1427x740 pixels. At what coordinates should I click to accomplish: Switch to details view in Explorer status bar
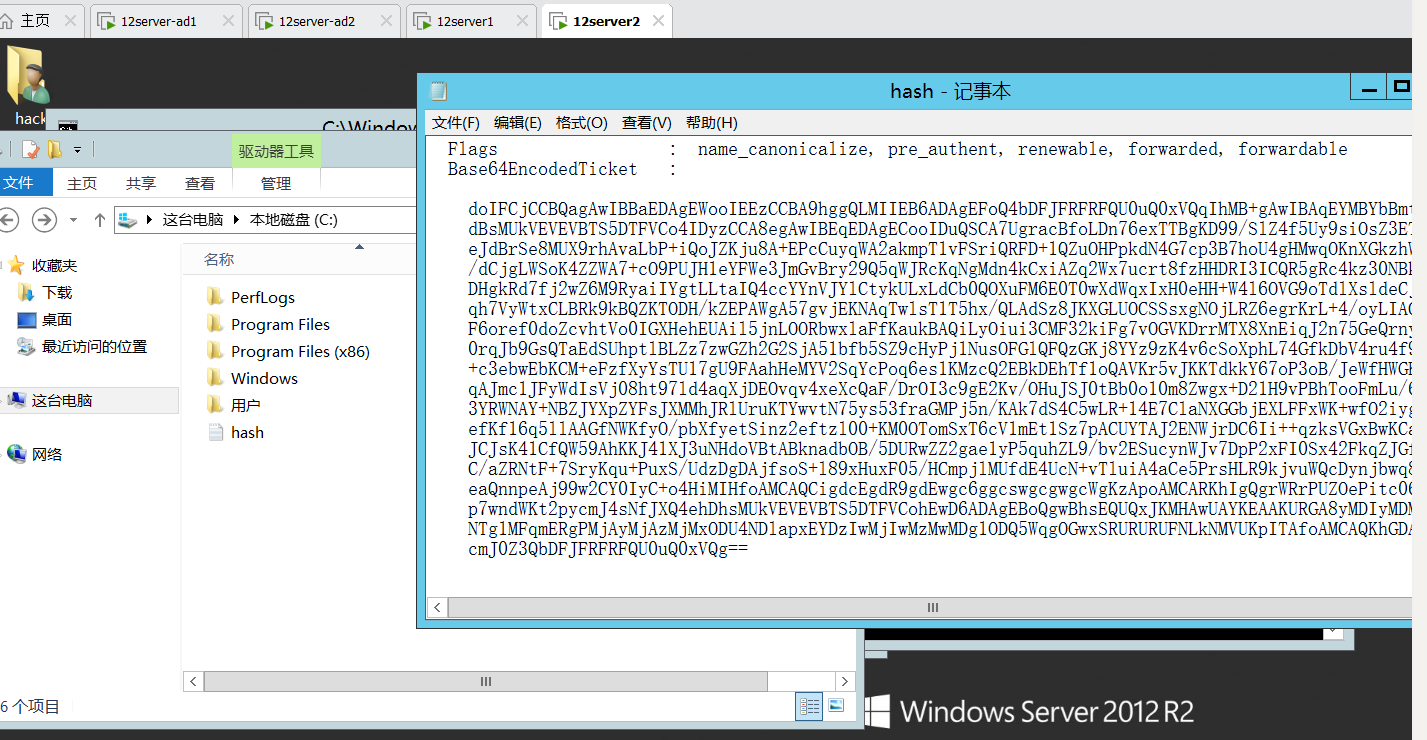tap(810, 706)
